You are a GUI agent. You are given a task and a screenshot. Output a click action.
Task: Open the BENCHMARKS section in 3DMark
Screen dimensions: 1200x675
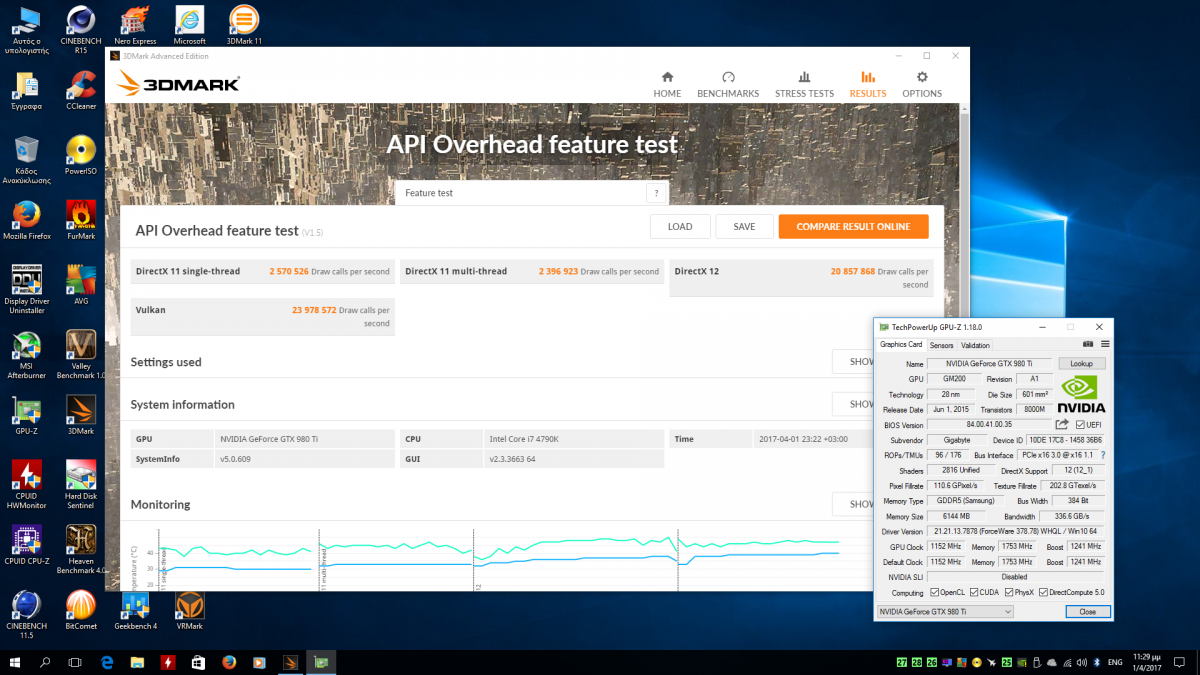(x=728, y=85)
